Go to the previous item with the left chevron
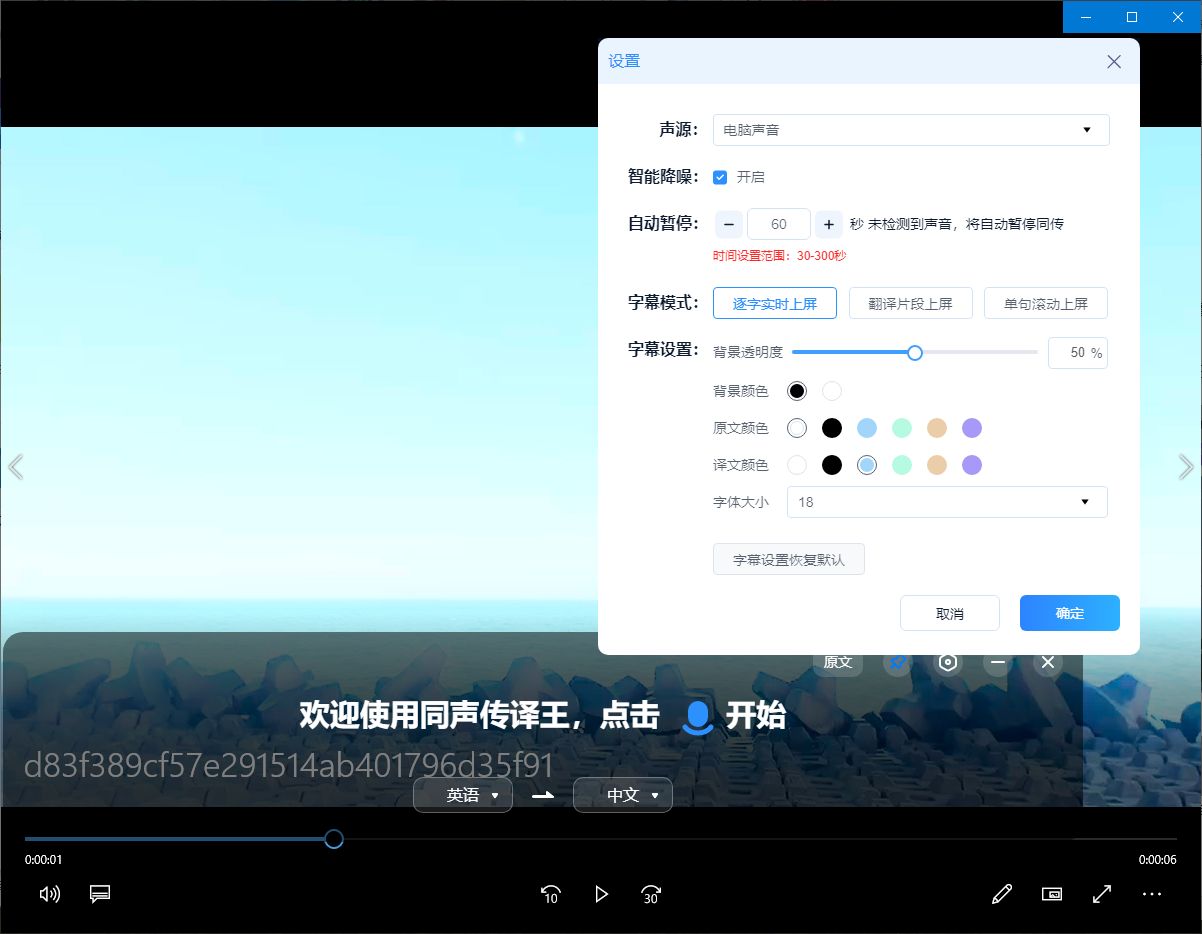 point(15,466)
